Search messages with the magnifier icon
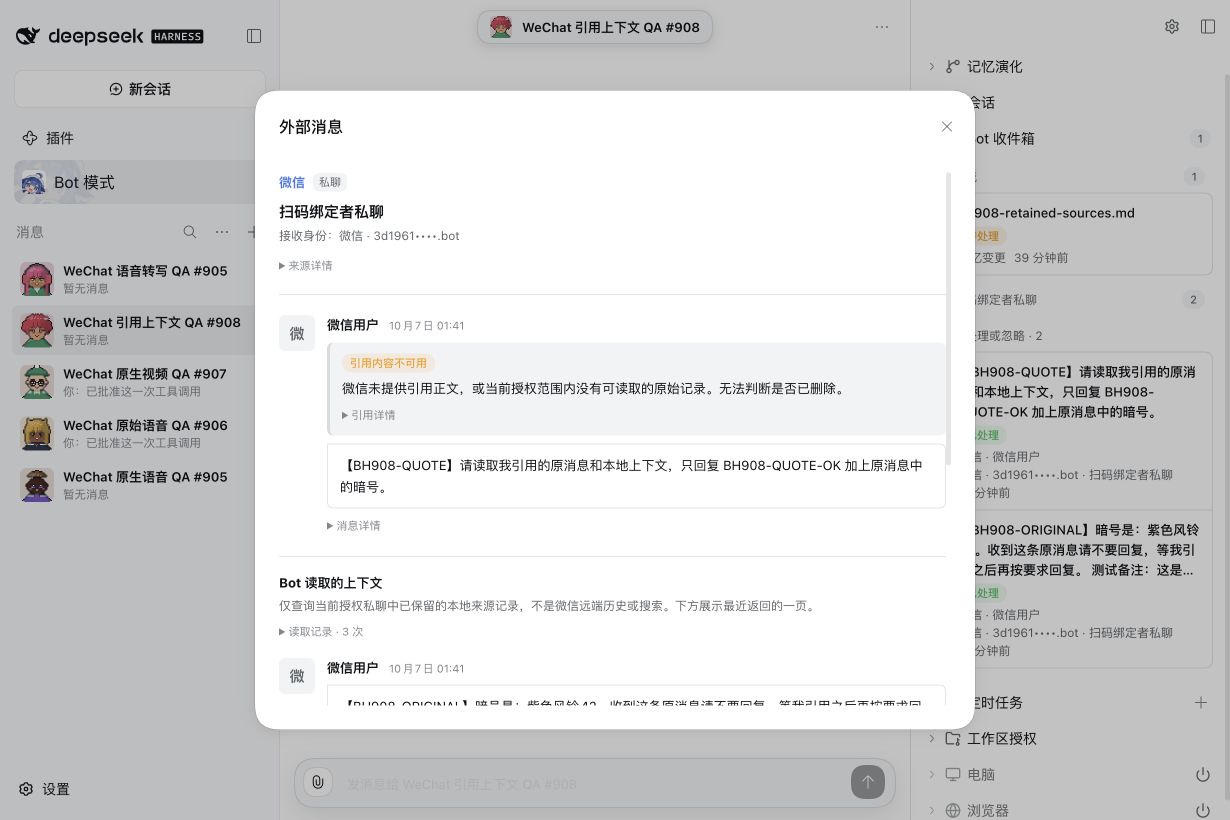 (190, 232)
